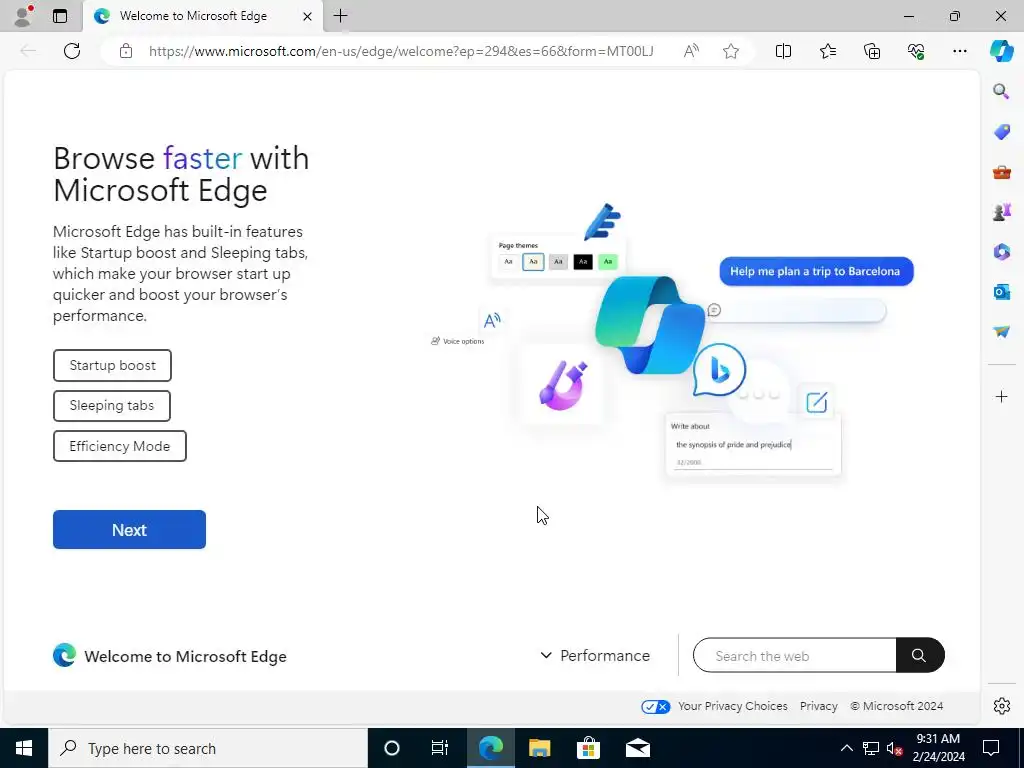
Task: Customize sidebar with plus icon
Action: pyautogui.click(x=1001, y=396)
